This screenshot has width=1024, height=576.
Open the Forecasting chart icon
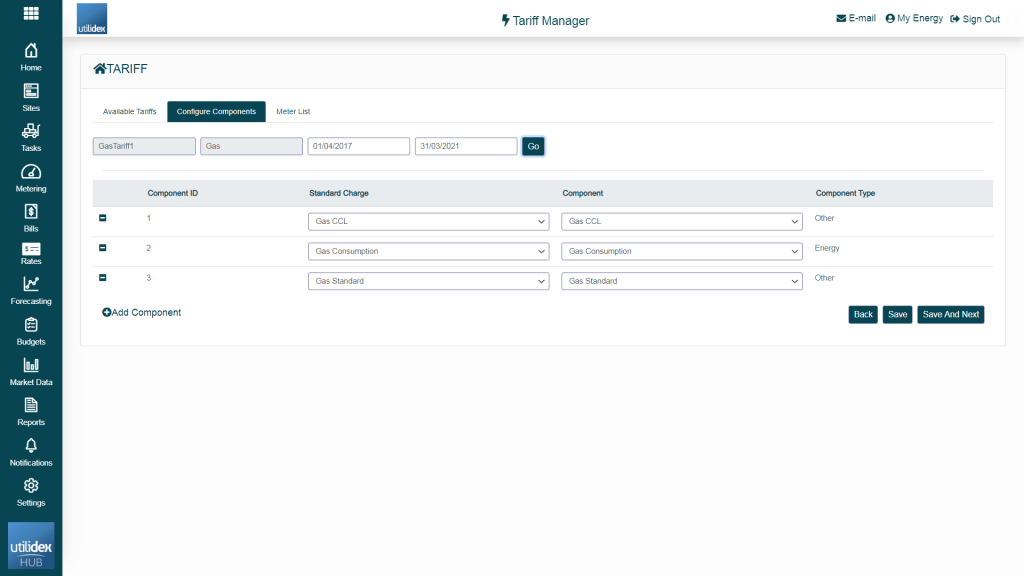(x=31, y=284)
